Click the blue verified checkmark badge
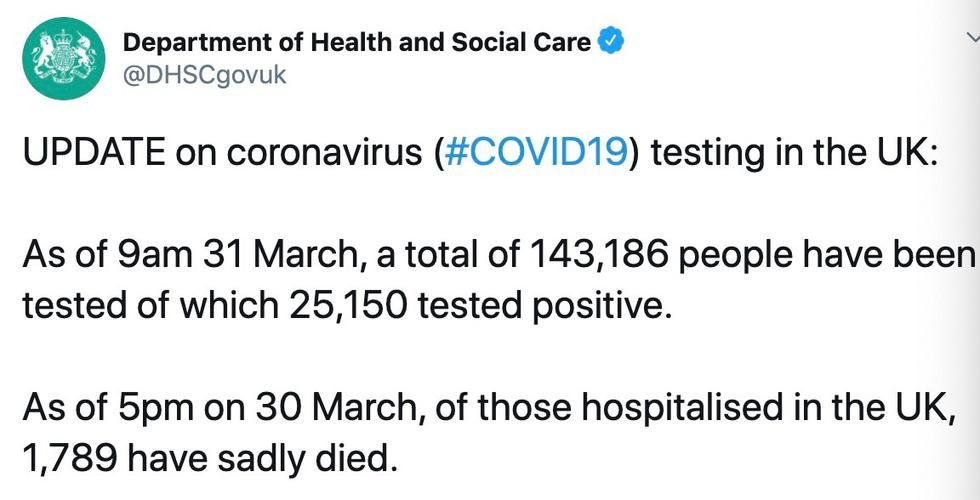 (611, 42)
